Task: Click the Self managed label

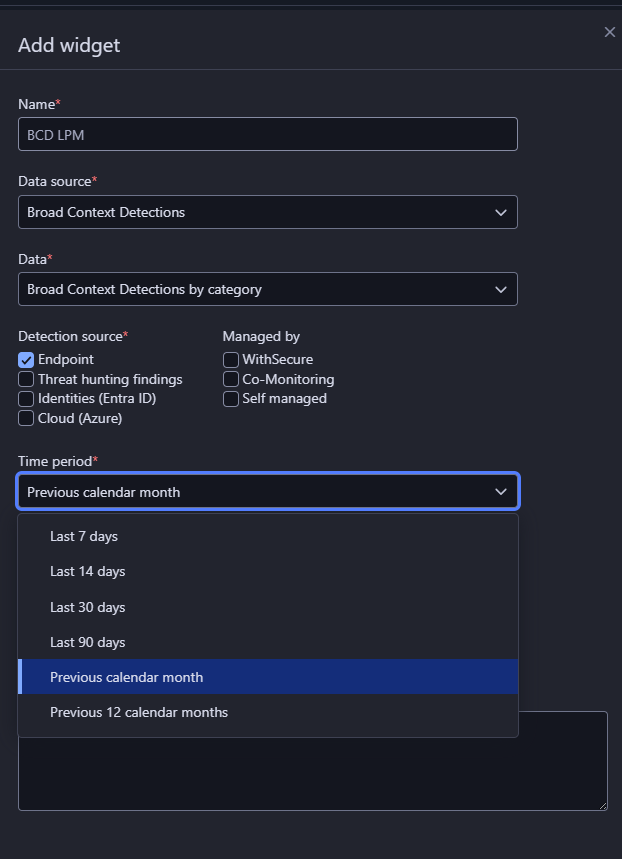Action: pos(284,398)
